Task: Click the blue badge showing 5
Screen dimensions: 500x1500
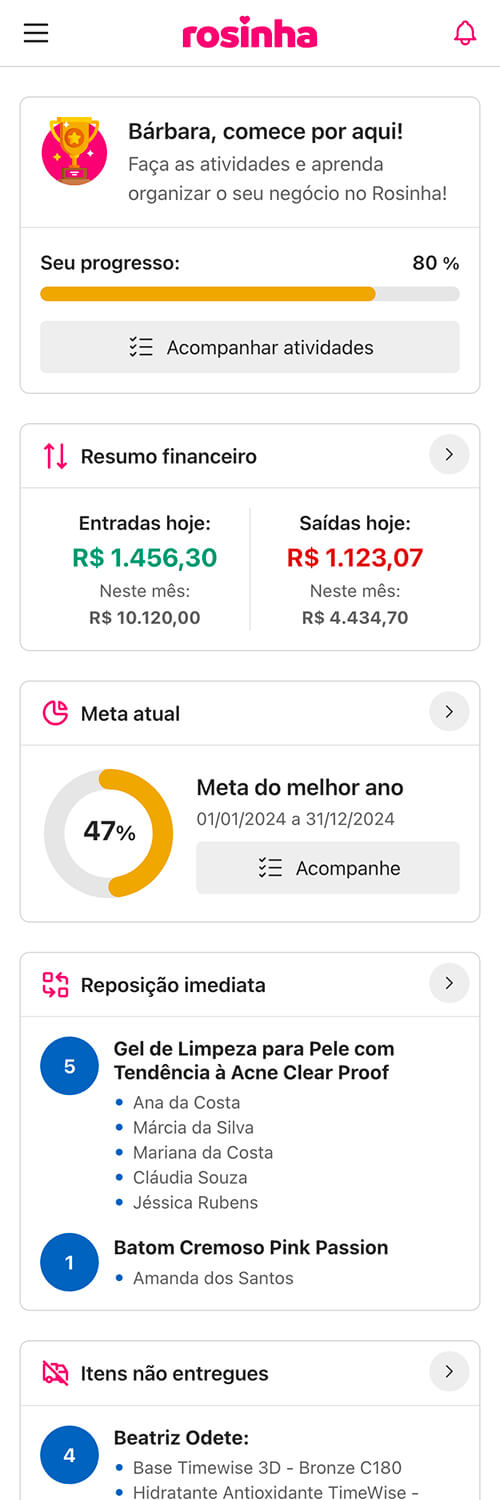Action: [69, 1066]
